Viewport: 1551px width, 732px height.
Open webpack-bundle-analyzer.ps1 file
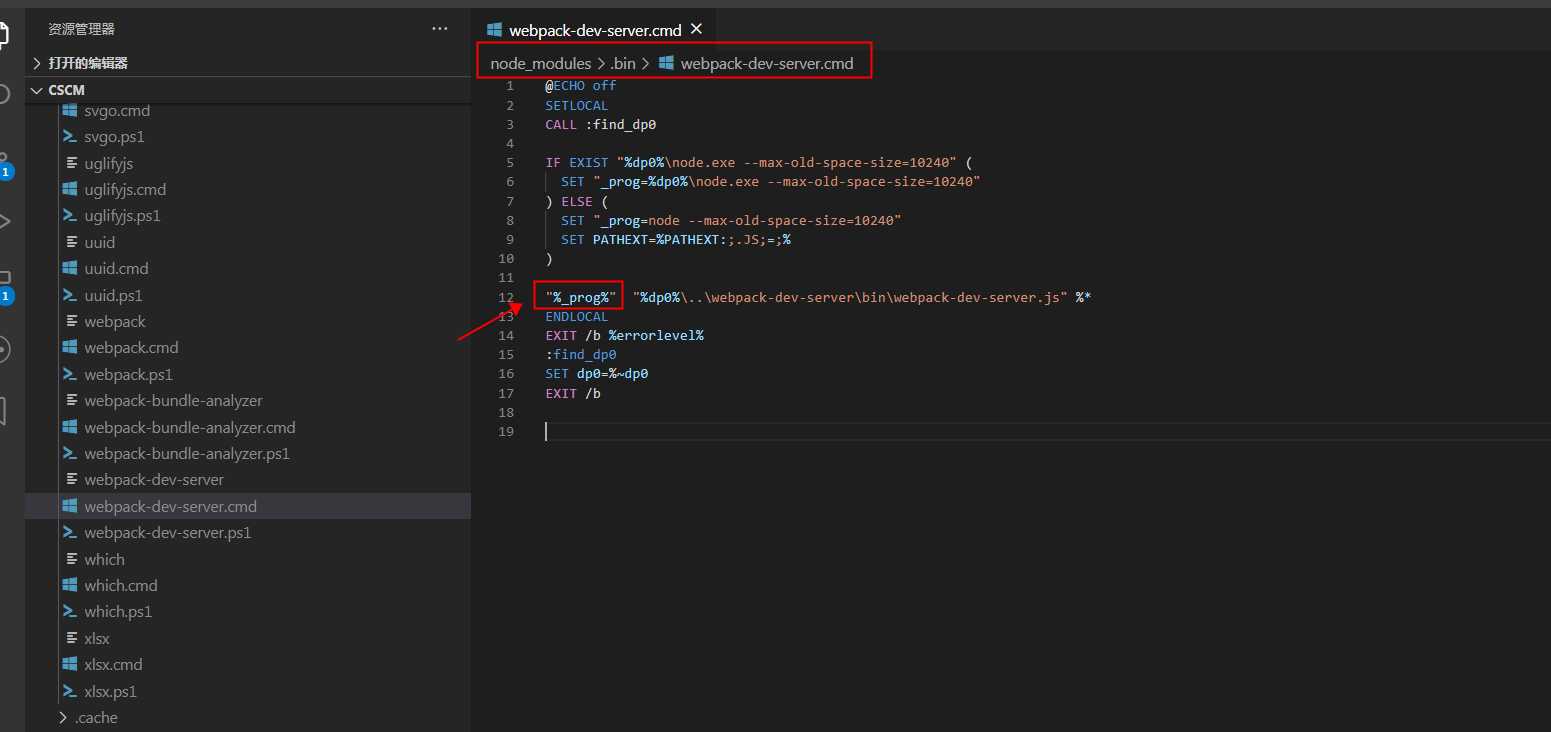[187, 453]
